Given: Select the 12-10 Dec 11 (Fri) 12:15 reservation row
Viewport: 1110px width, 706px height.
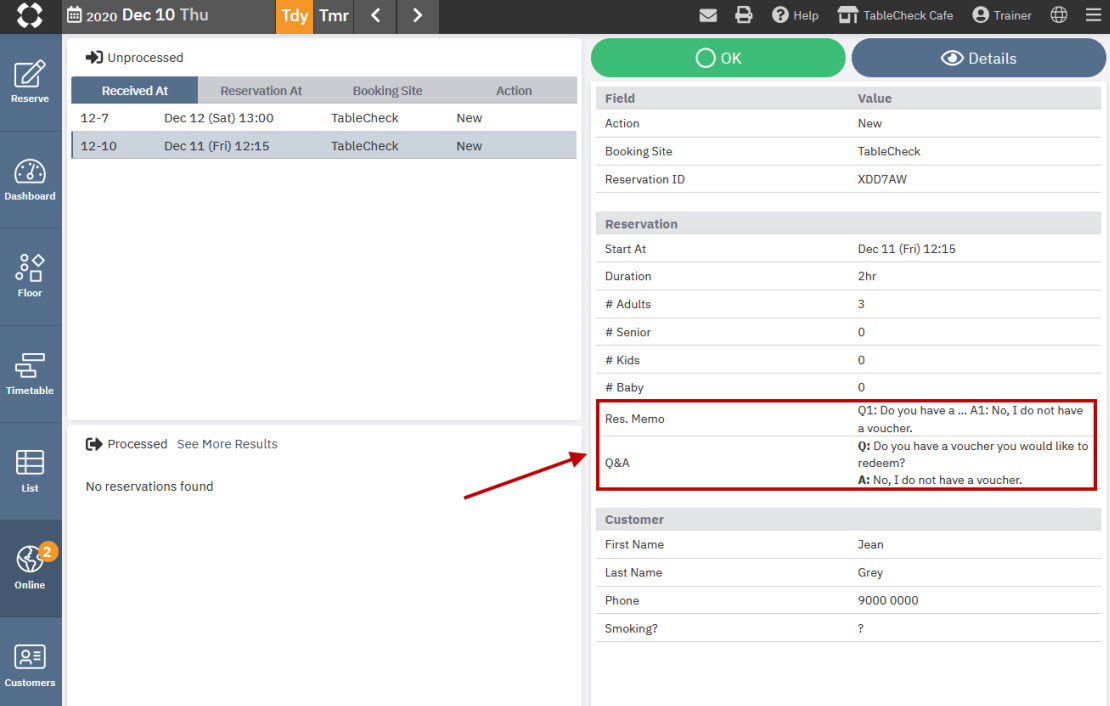Looking at the screenshot, I should click(x=324, y=146).
